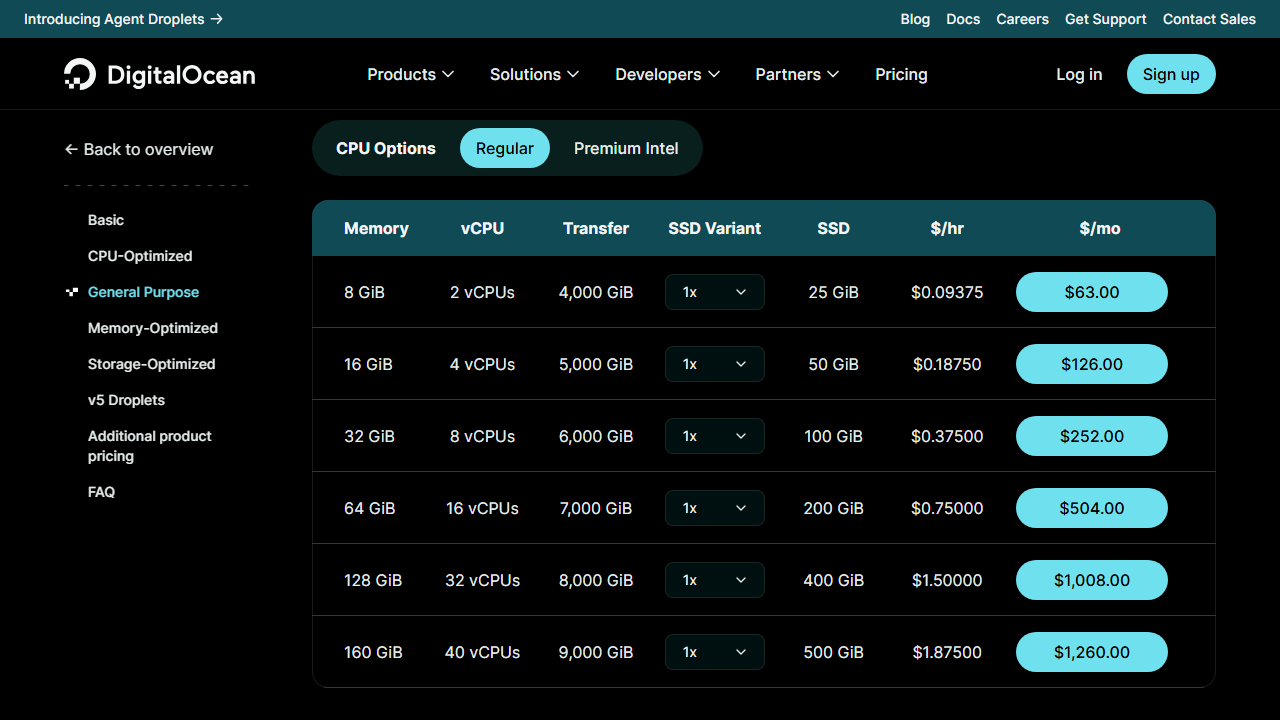Open SSD Variant dropdown for 16 GiB row

pos(715,364)
